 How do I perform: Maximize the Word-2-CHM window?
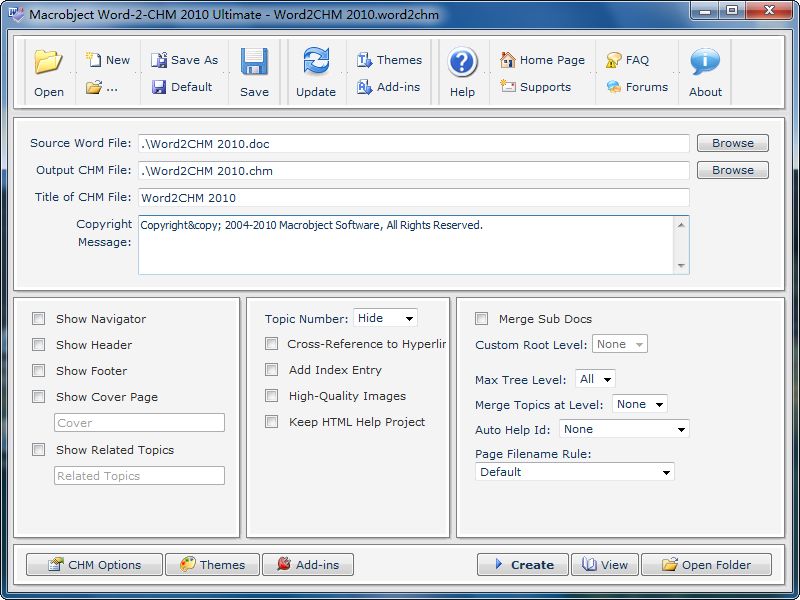pyautogui.click(x=732, y=10)
